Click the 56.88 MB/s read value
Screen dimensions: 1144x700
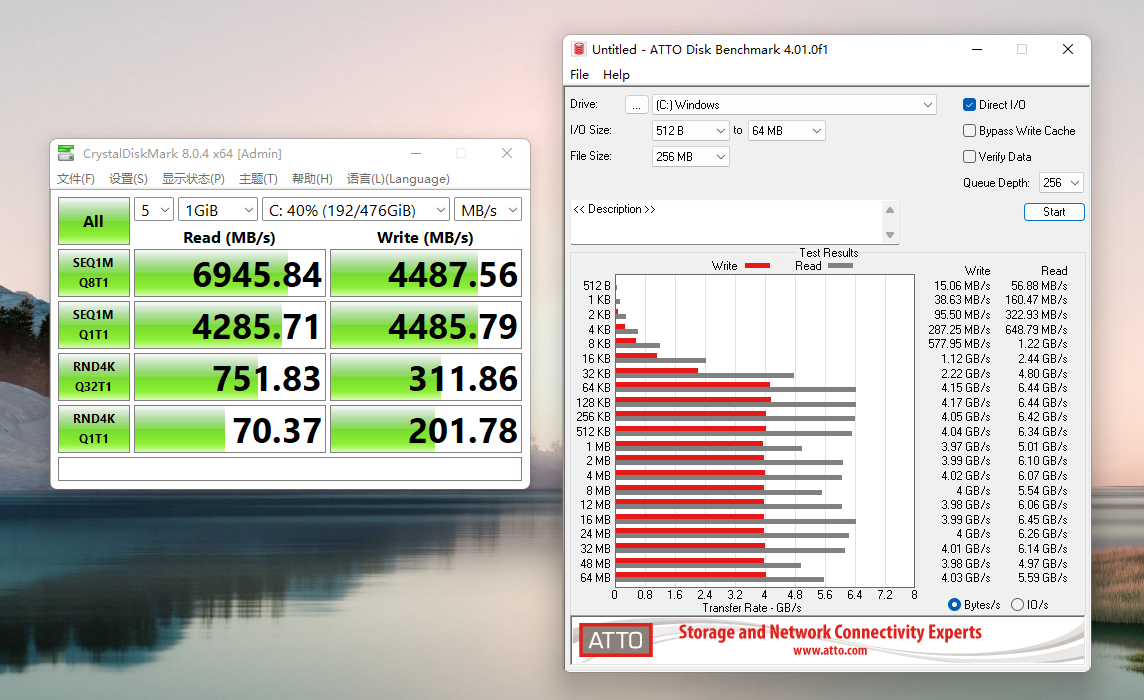click(x=1039, y=285)
